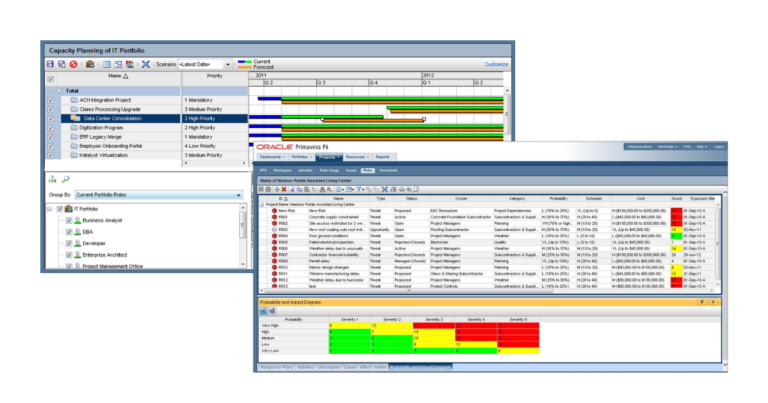Switch to the Response Plans bottom tab
This screenshot has width=768, height=403.
(277, 367)
